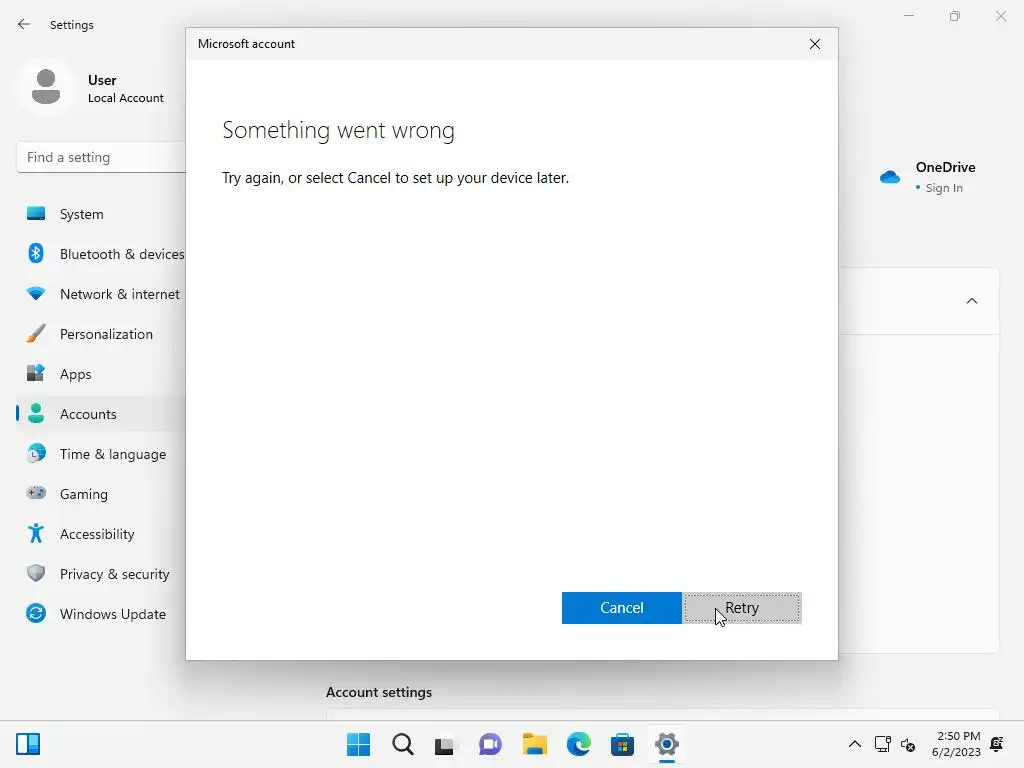Open the Apps settings icon
Image resolution: width=1024 pixels, height=768 pixels.
pos(36,374)
